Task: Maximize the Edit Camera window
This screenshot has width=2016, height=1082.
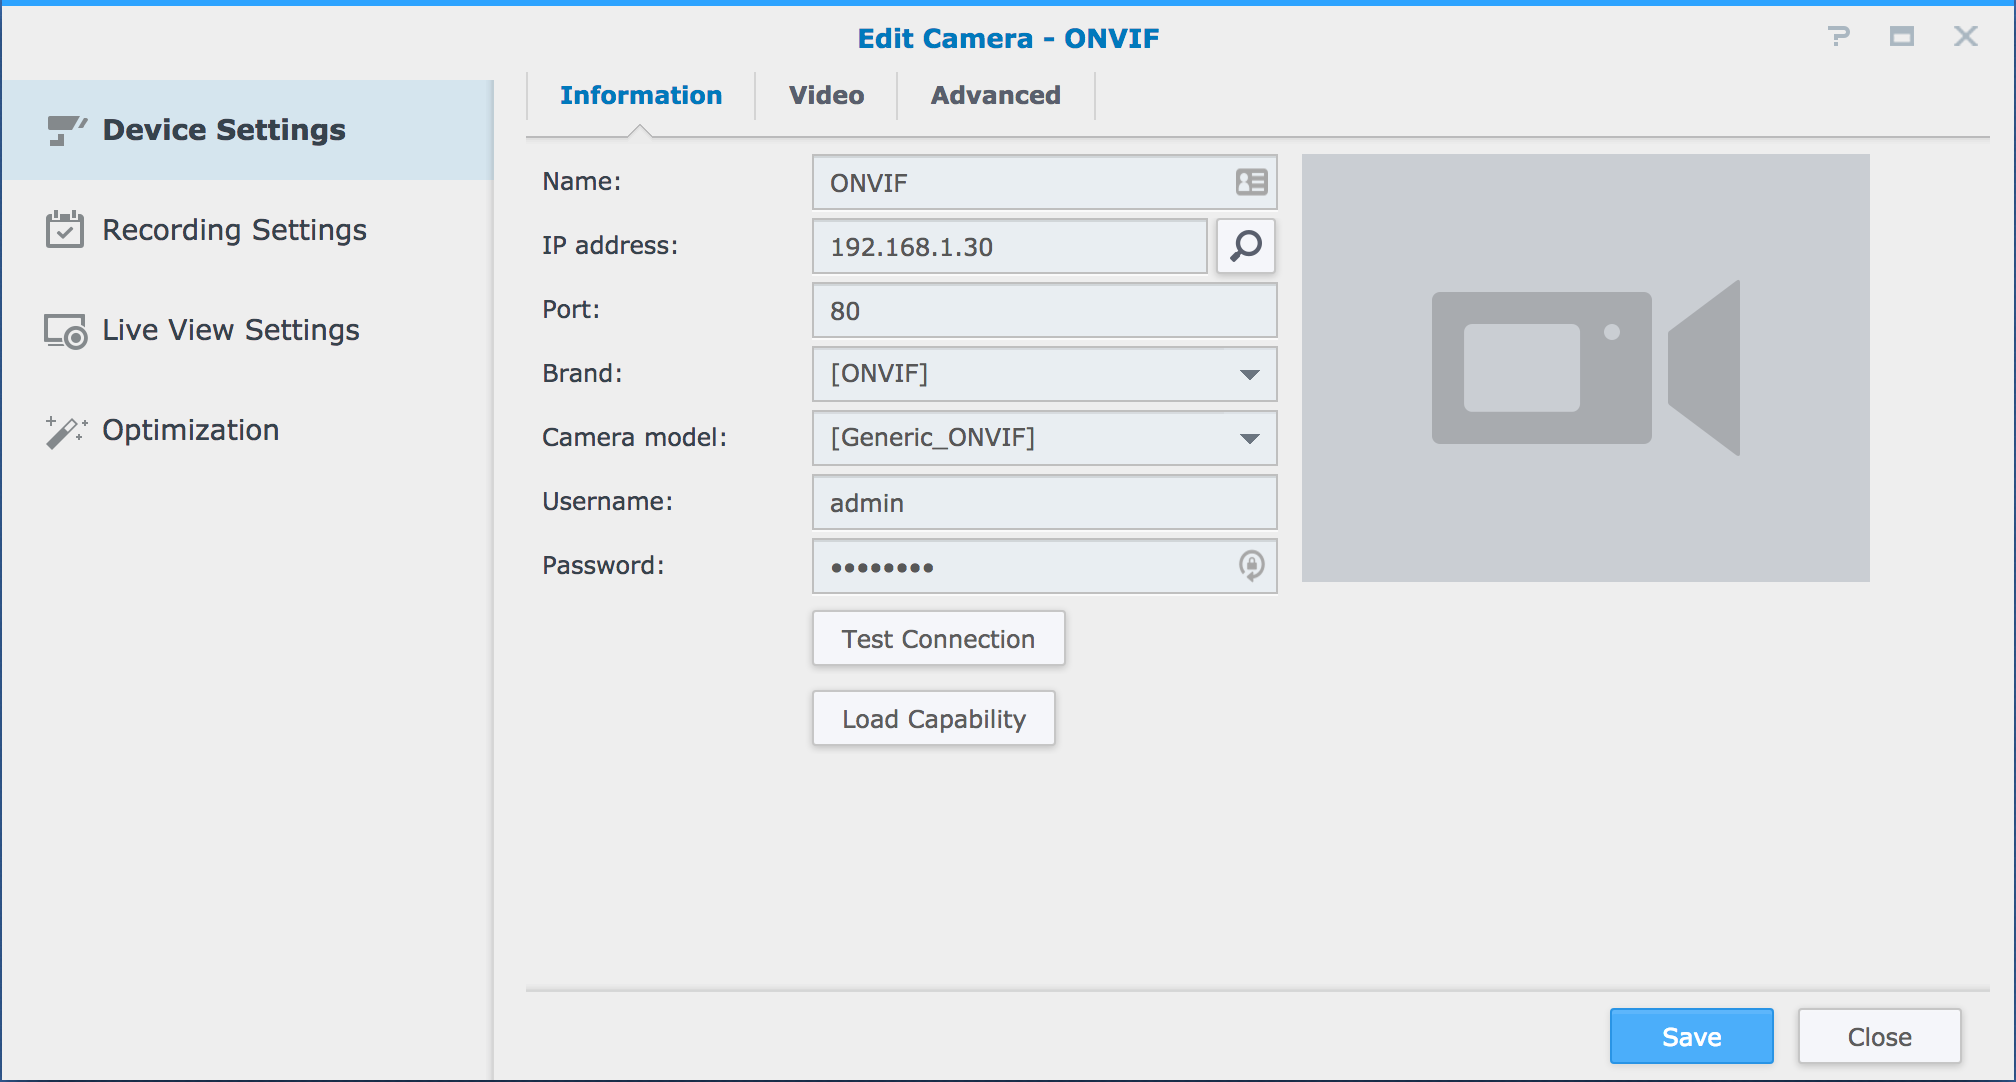Action: tap(1901, 37)
